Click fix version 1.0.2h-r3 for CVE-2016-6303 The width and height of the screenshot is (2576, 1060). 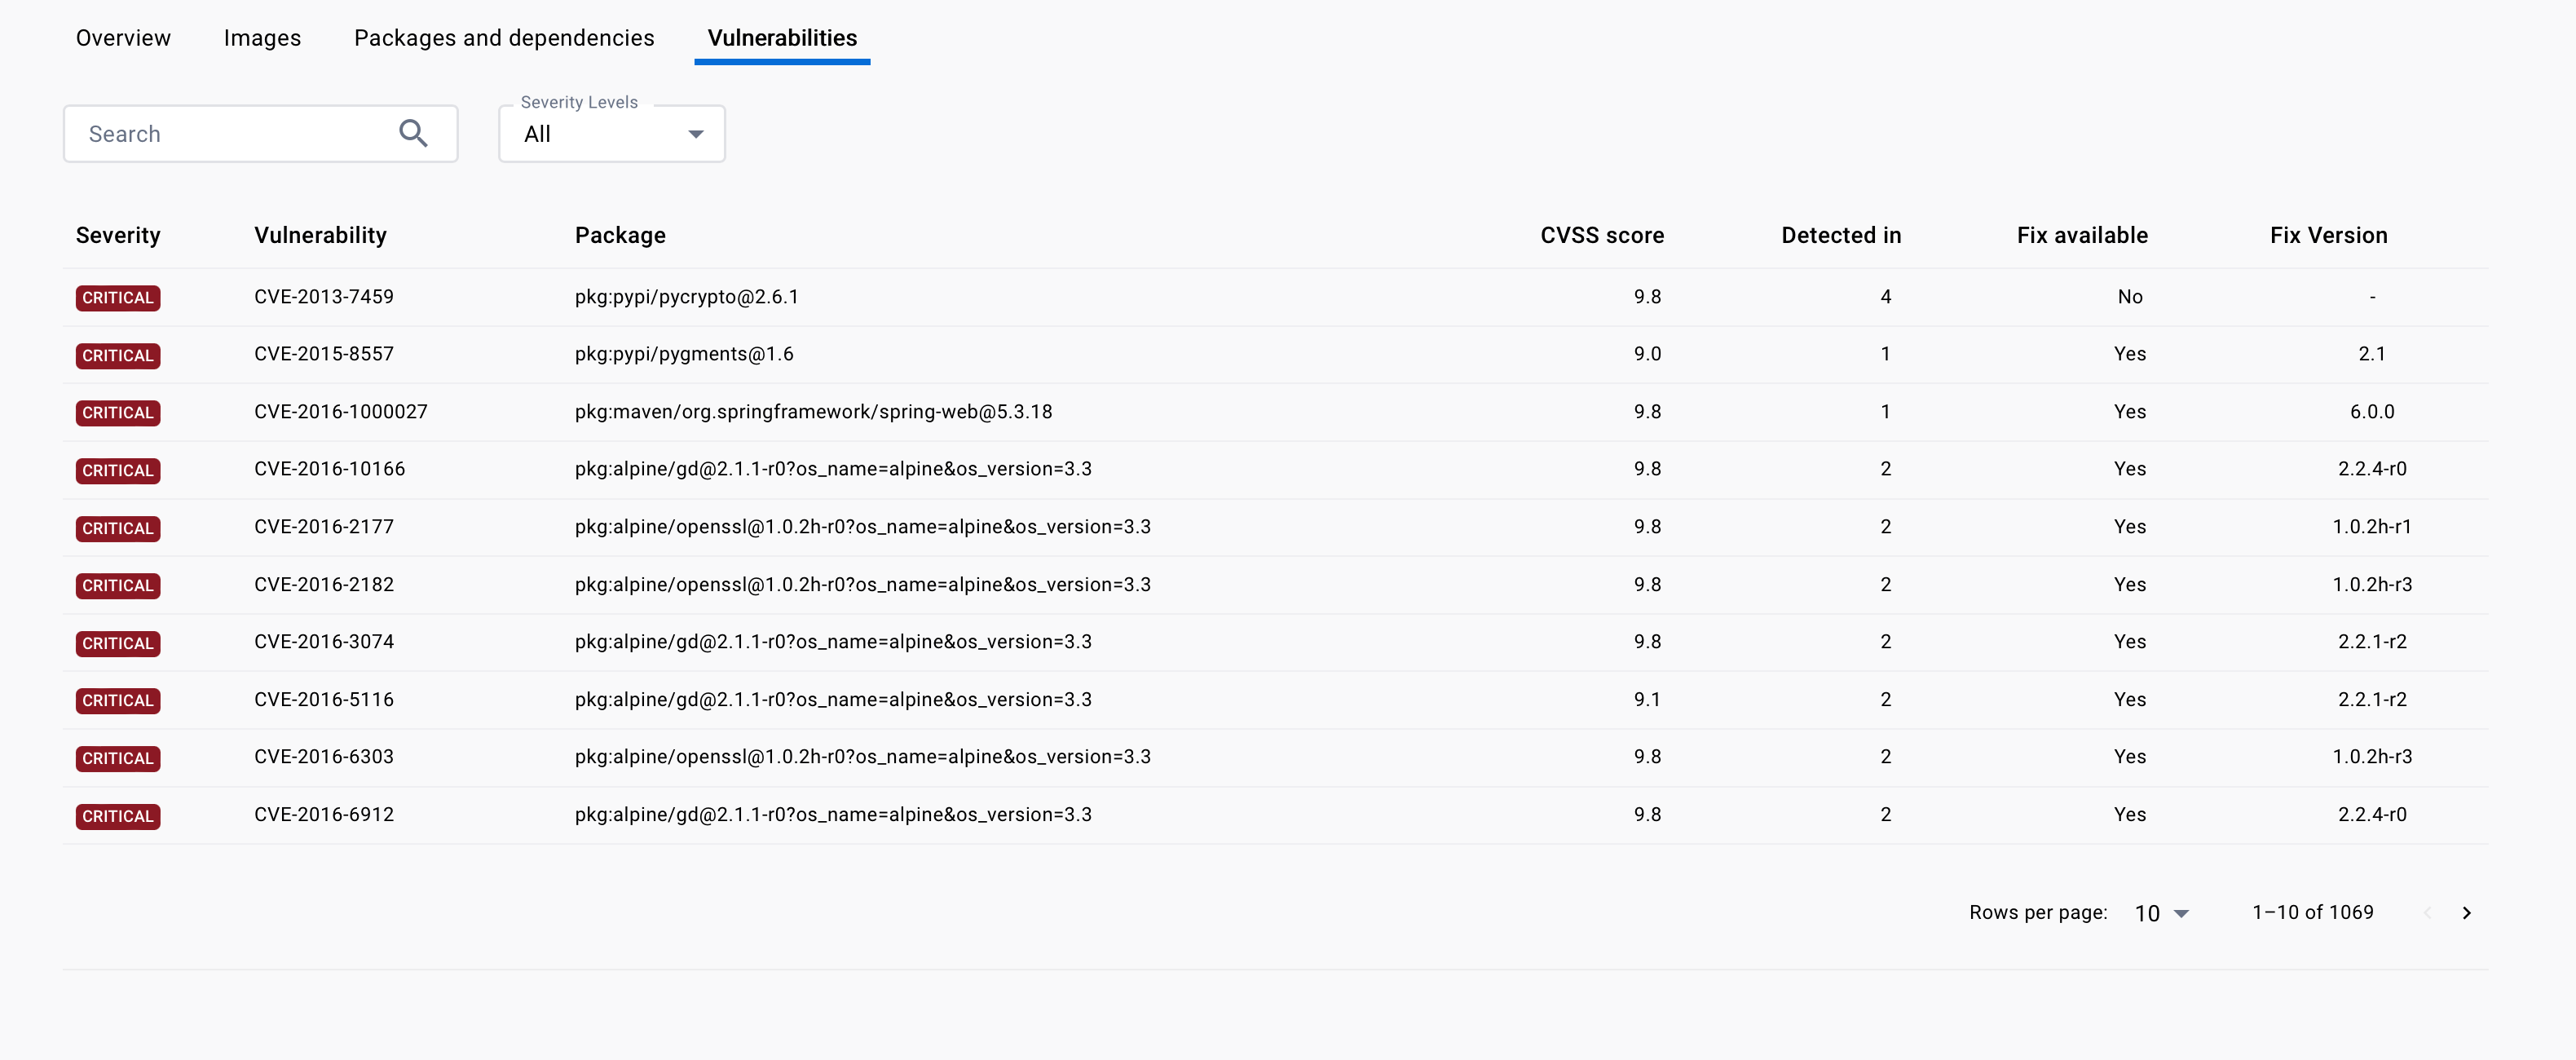pyautogui.click(x=2372, y=757)
